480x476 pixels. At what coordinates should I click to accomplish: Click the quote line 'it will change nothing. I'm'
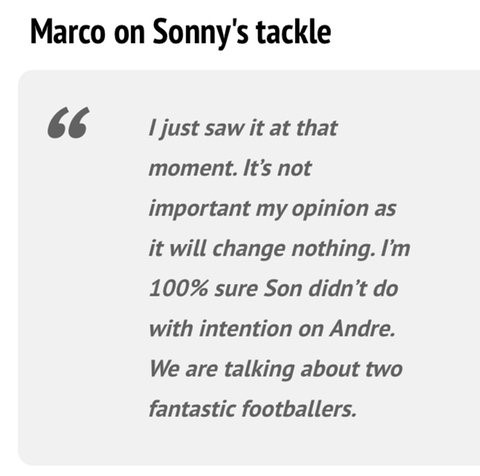(x=279, y=249)
